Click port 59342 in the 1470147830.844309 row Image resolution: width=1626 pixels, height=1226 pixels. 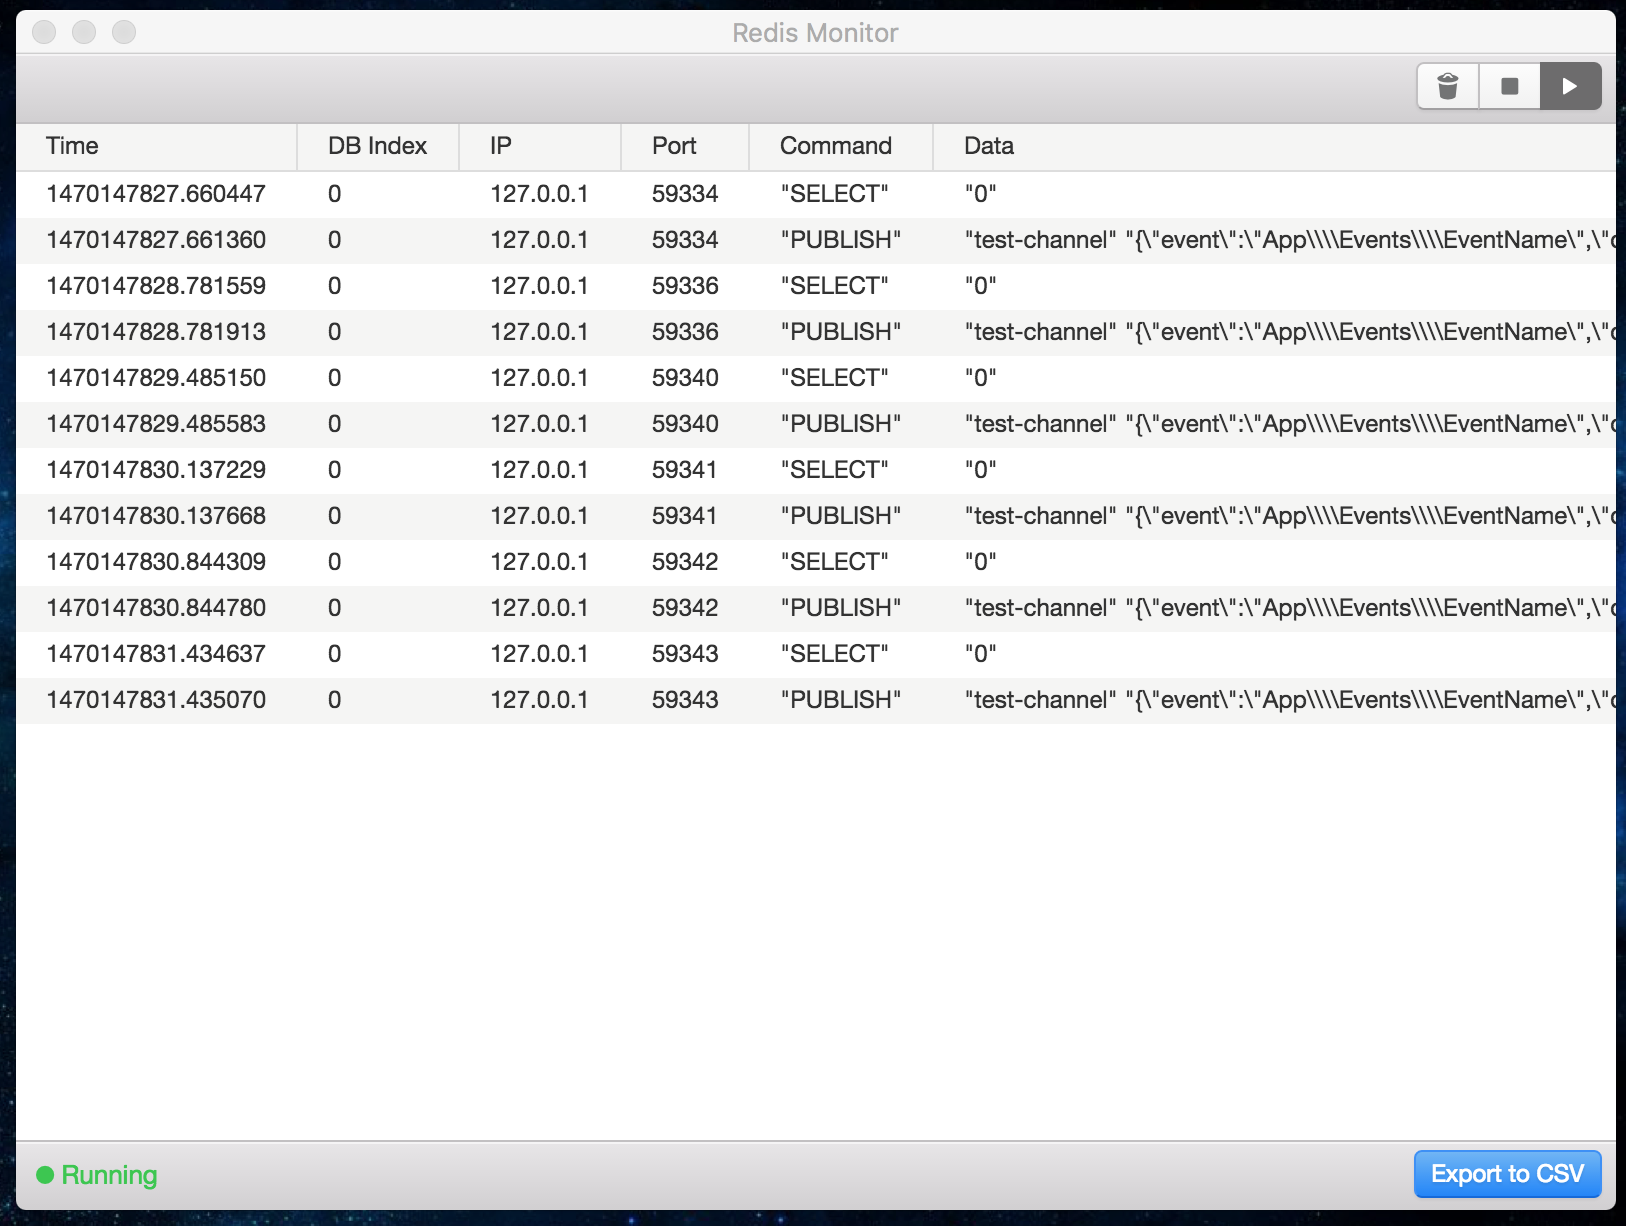tap(685, 562)
